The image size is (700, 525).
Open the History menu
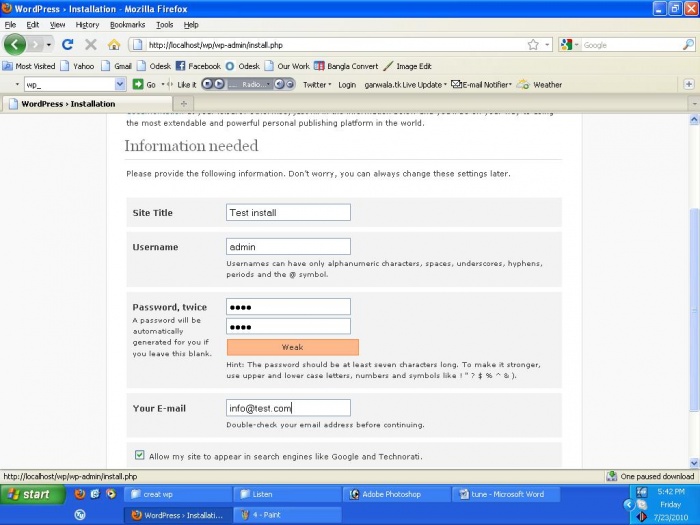[x=87, y=25]
